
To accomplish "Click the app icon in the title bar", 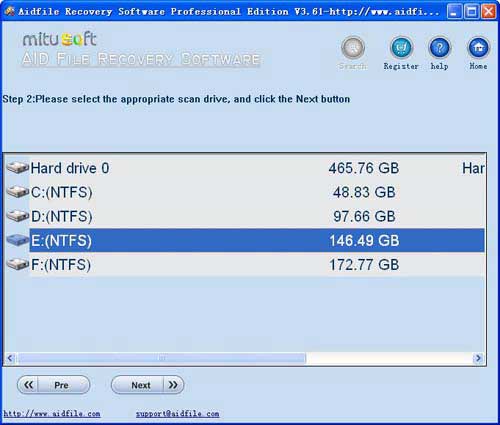I will tap(9, 11).
